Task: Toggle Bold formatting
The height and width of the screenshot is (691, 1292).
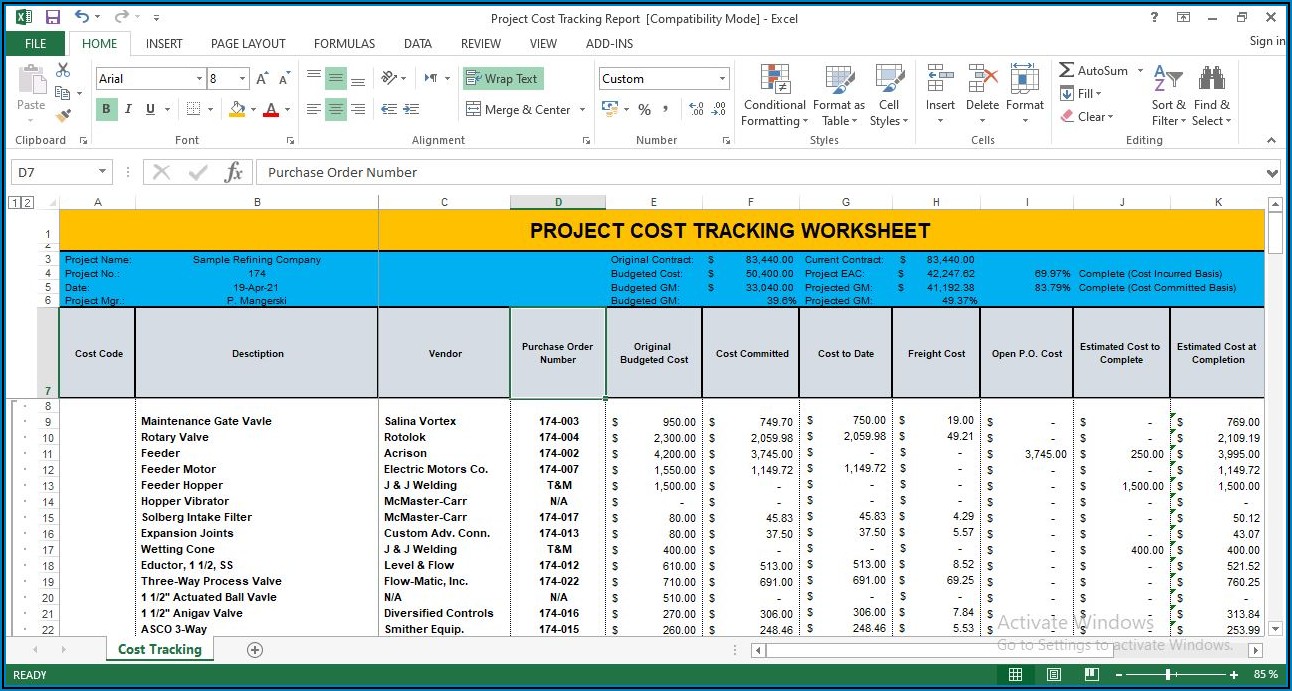Action: [x=106, y=109]
